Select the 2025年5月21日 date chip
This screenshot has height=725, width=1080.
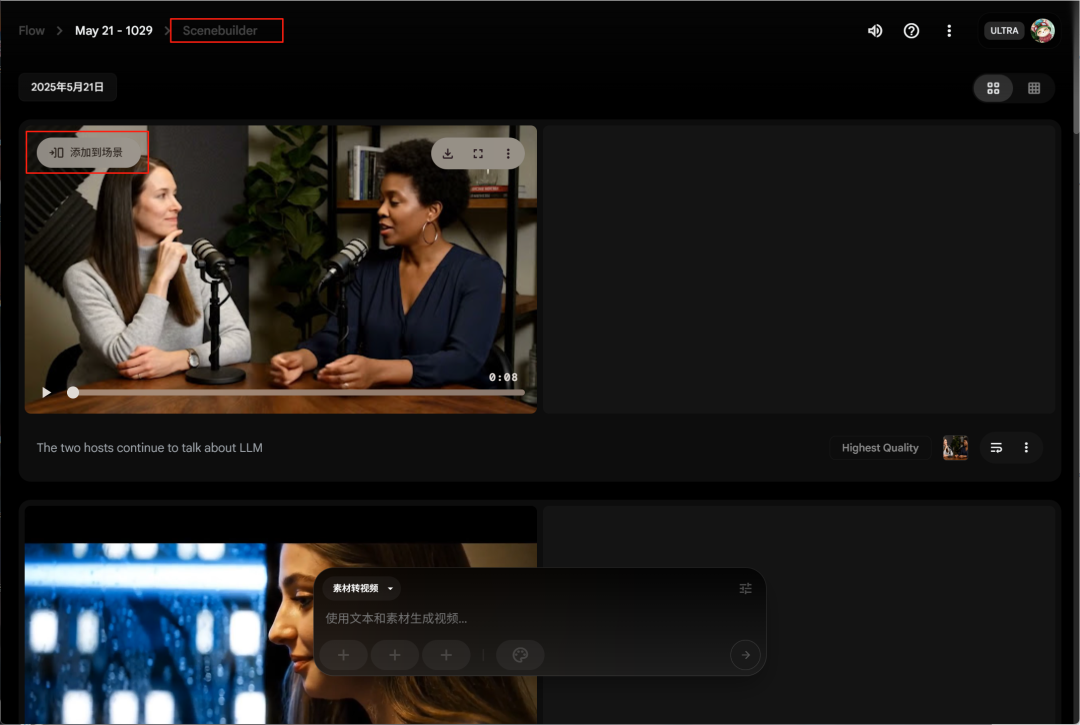click(68, 87)
